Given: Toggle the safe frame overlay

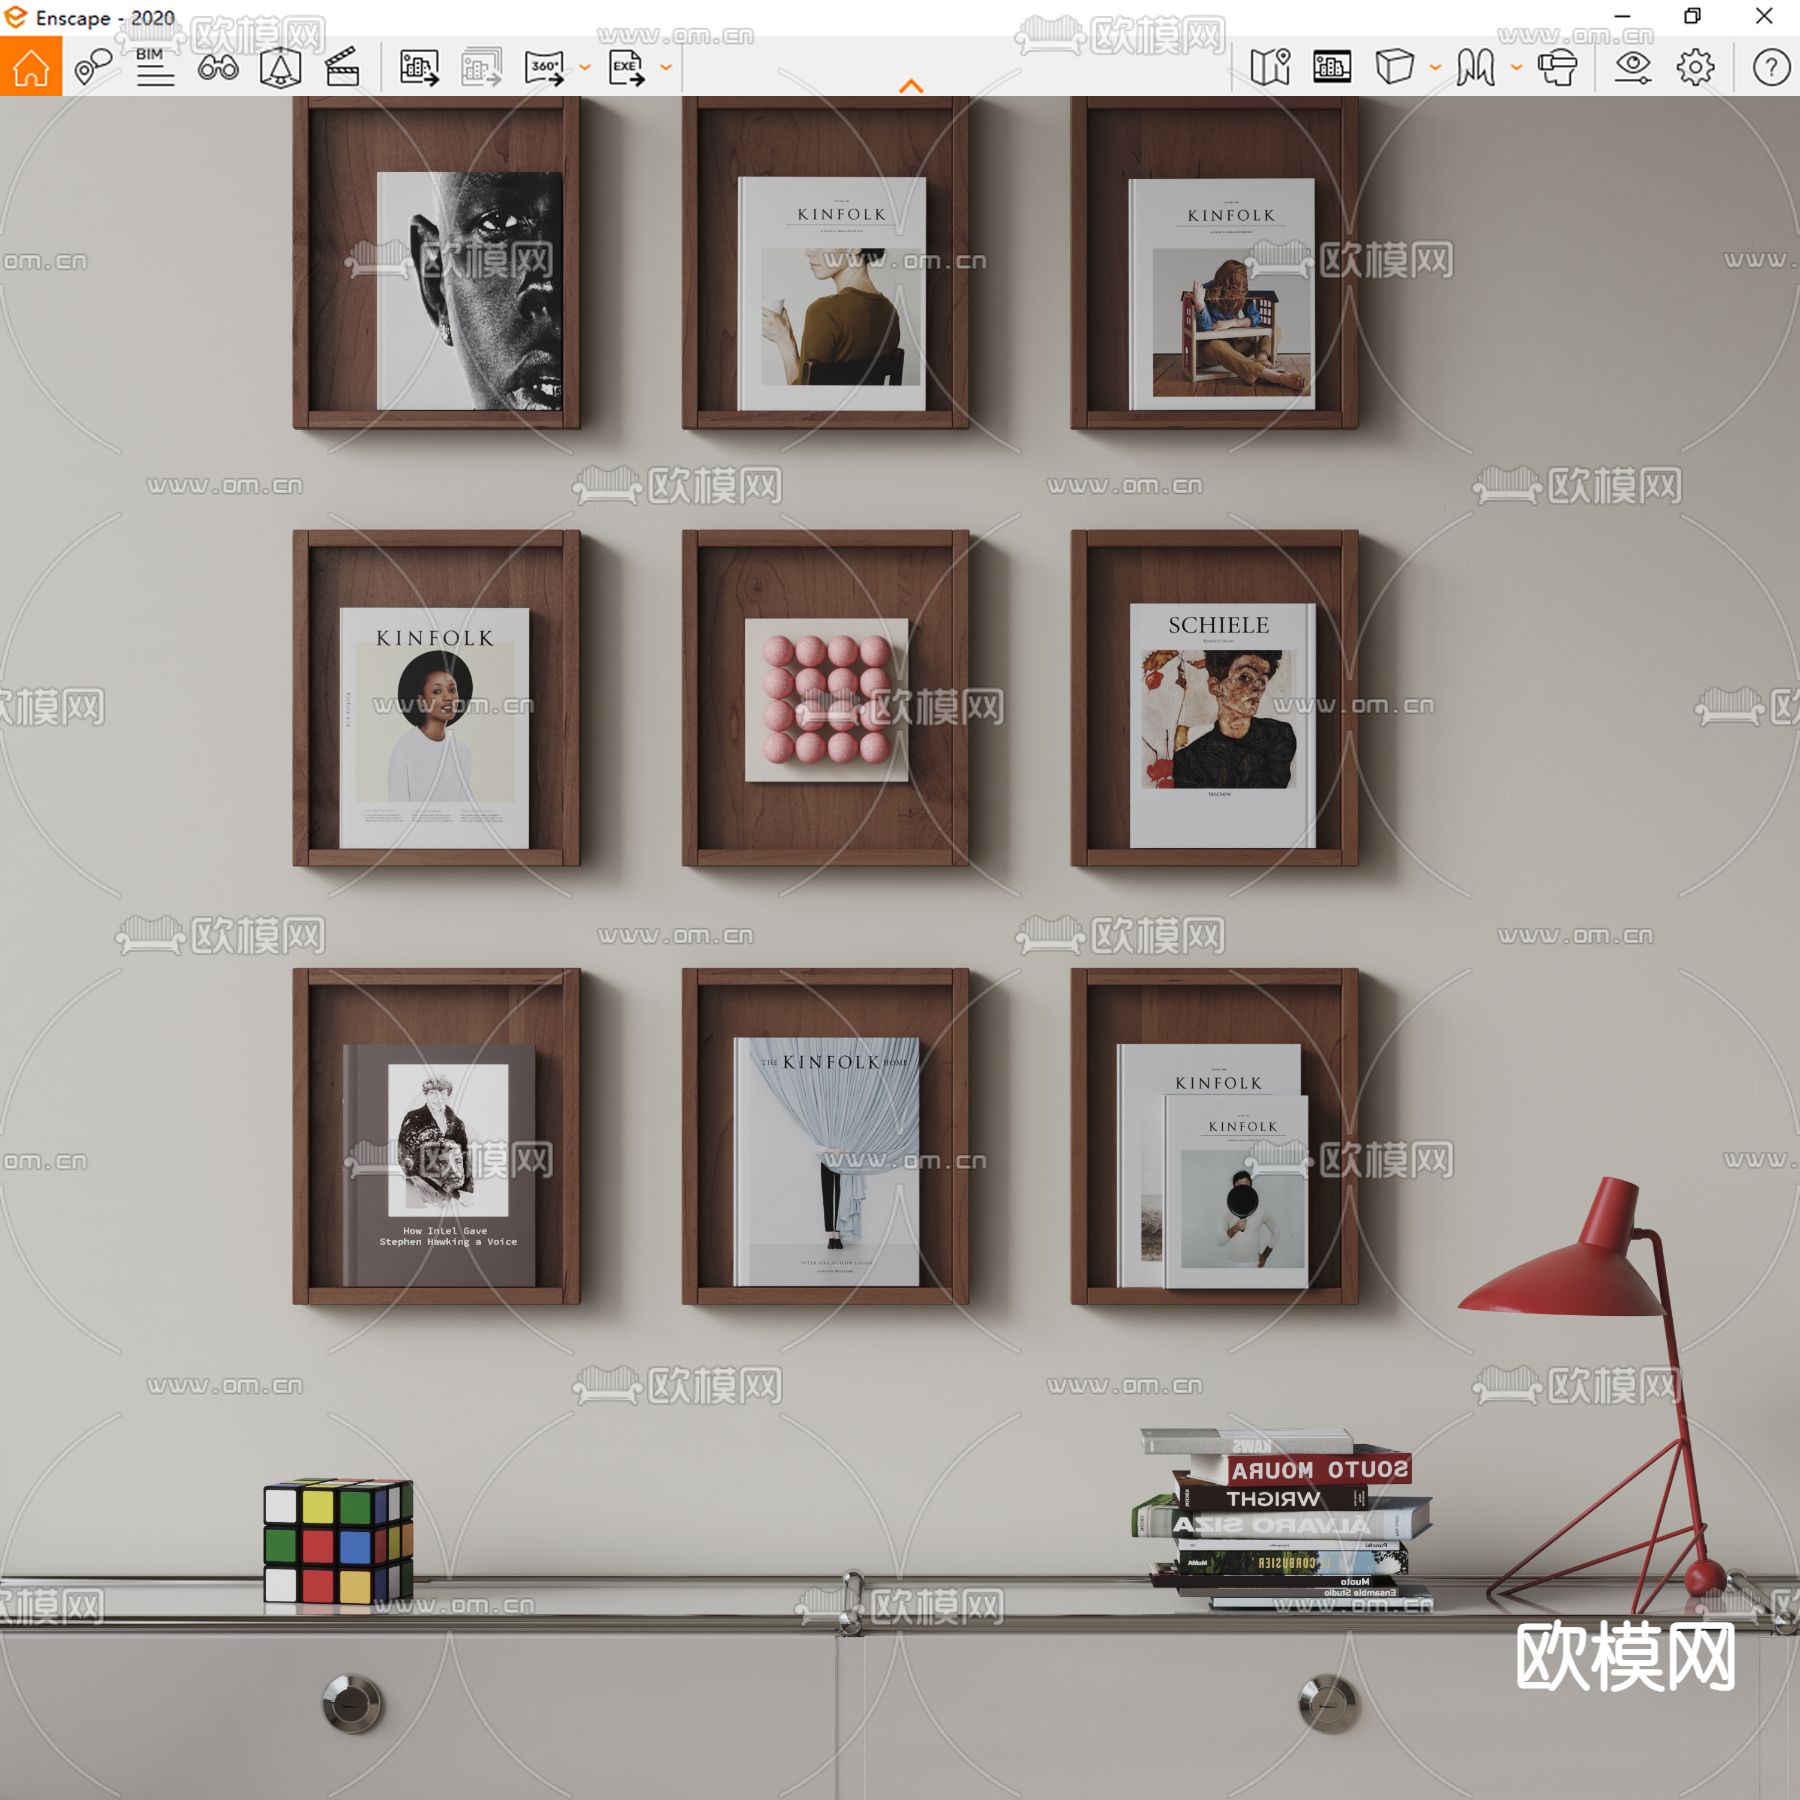Looking at the screenshot, I should [1332, 67].
